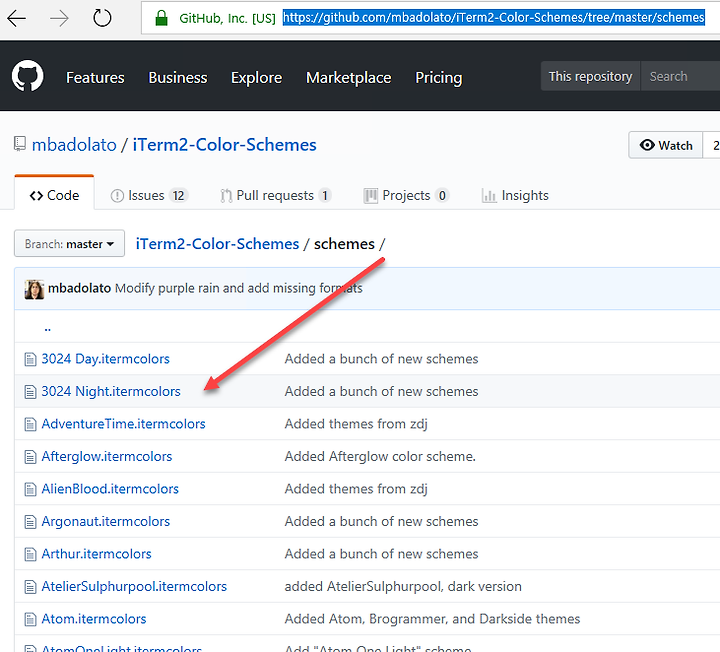Open 3024 Night.itermcolors file
The image size is (720, 652).
[111, 392]
